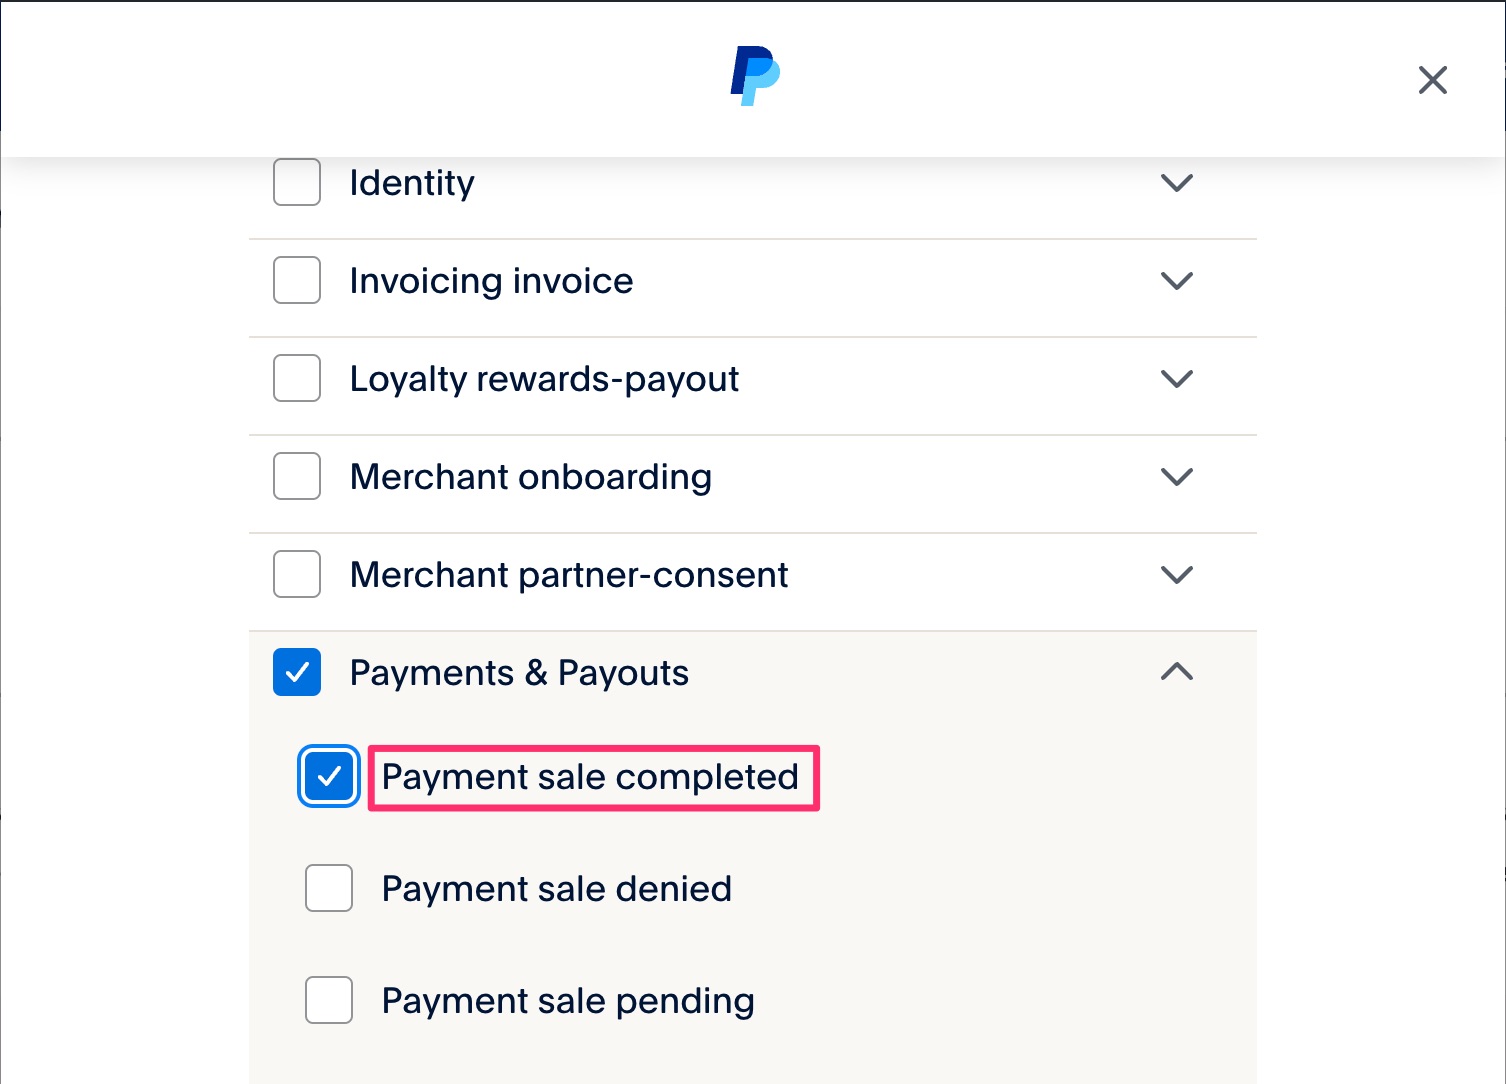
Task: Select the Loyalty rewards-payout checkbox
Action: 296,378
